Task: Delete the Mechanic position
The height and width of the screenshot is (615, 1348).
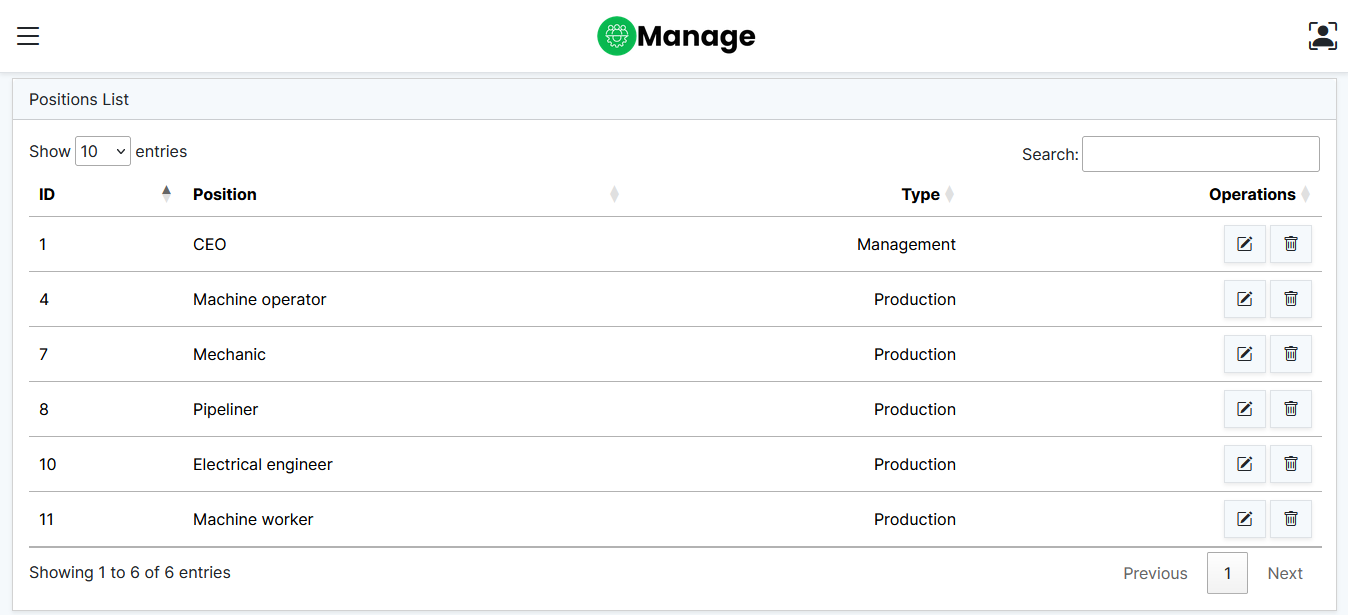Action: pyautogui.click(x=1290, y=354)
